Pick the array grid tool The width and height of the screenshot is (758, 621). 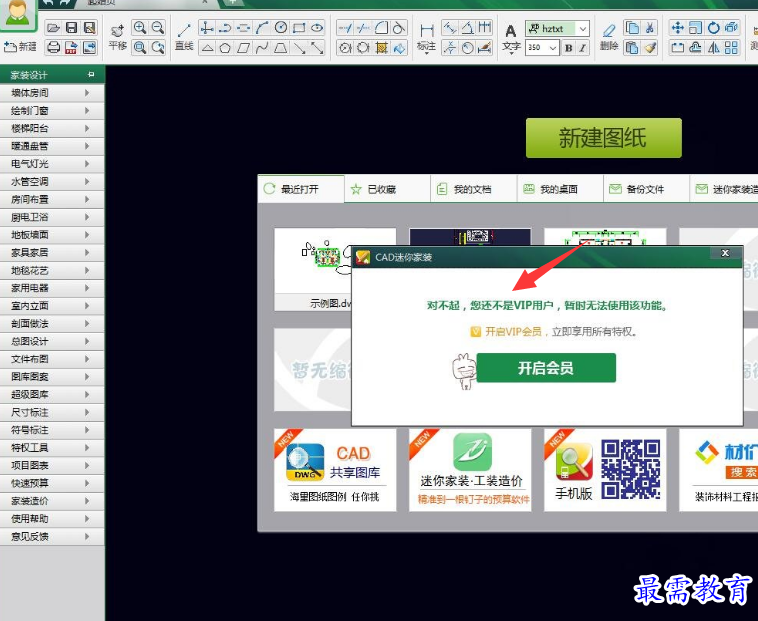tap(731, 47)
